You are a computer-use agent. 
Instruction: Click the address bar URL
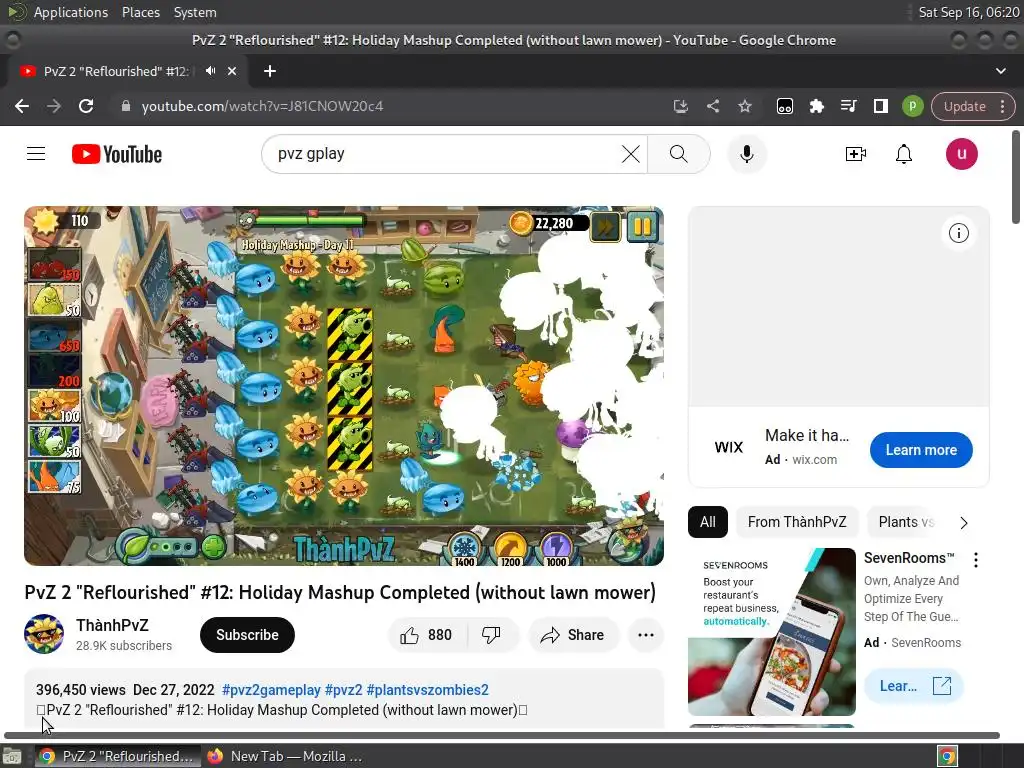point(263,106)
